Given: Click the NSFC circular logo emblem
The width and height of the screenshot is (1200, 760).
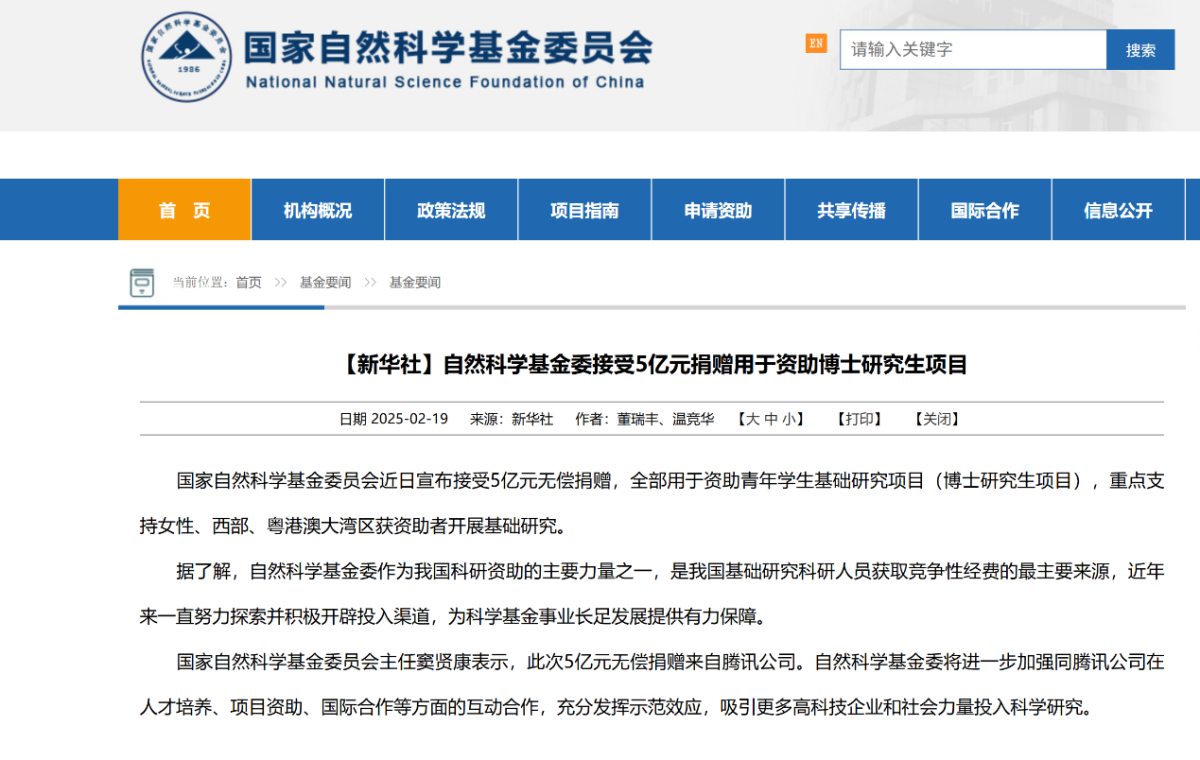Looking at the screenshot, I should [185, 57].
